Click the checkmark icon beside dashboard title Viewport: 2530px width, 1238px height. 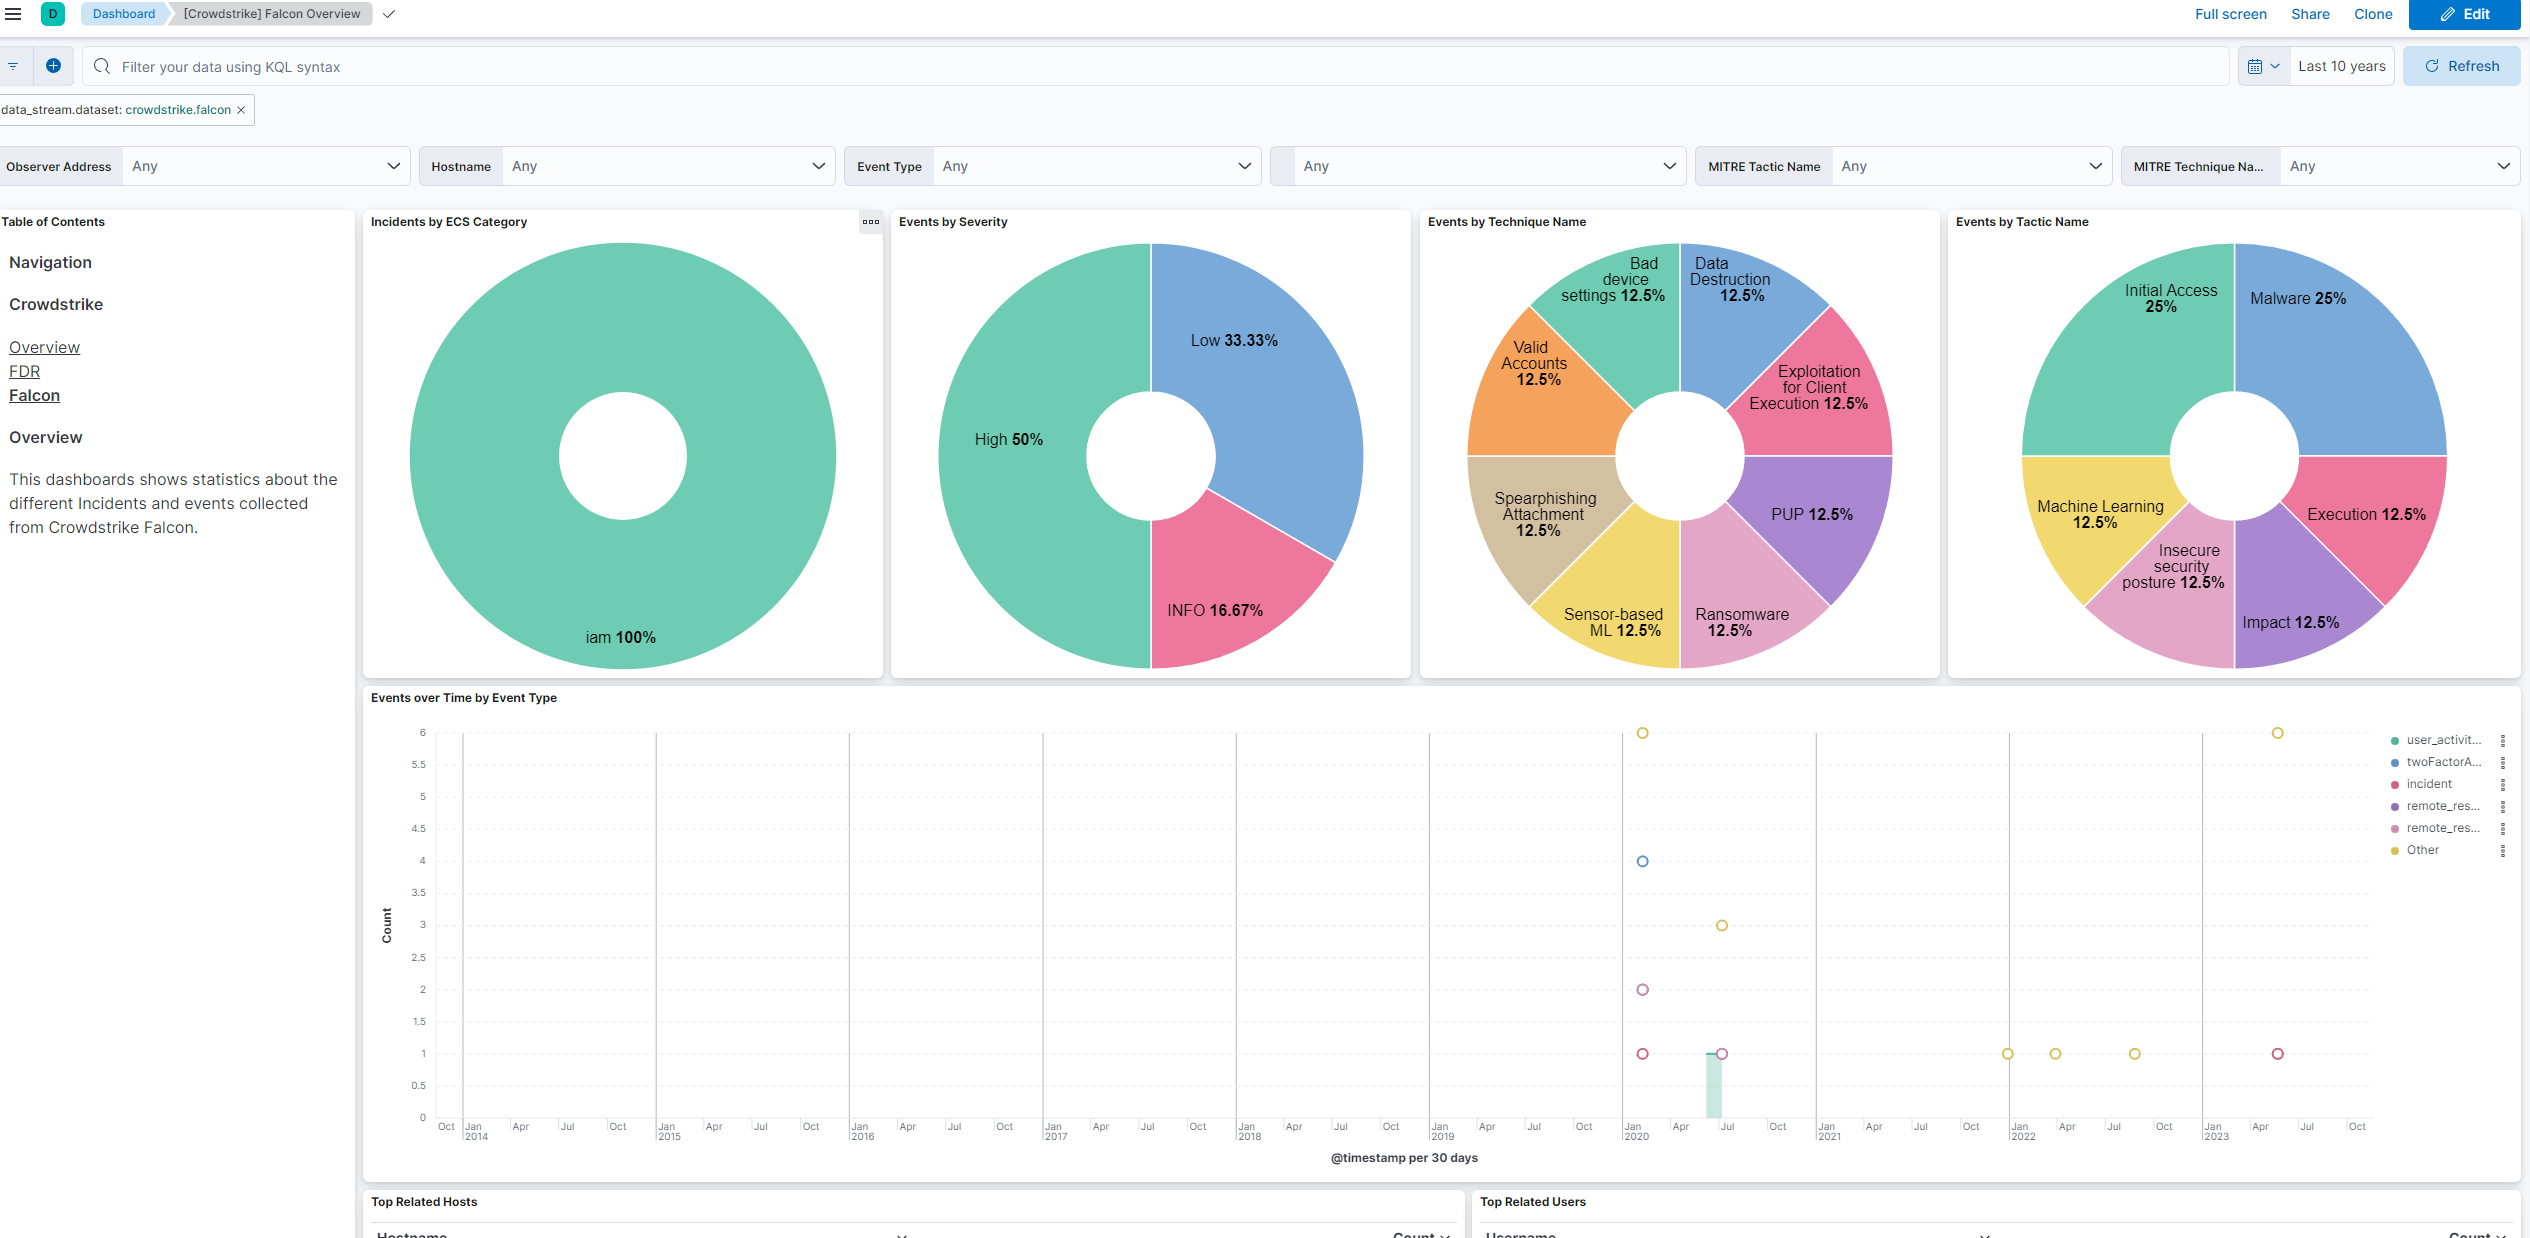389,14
